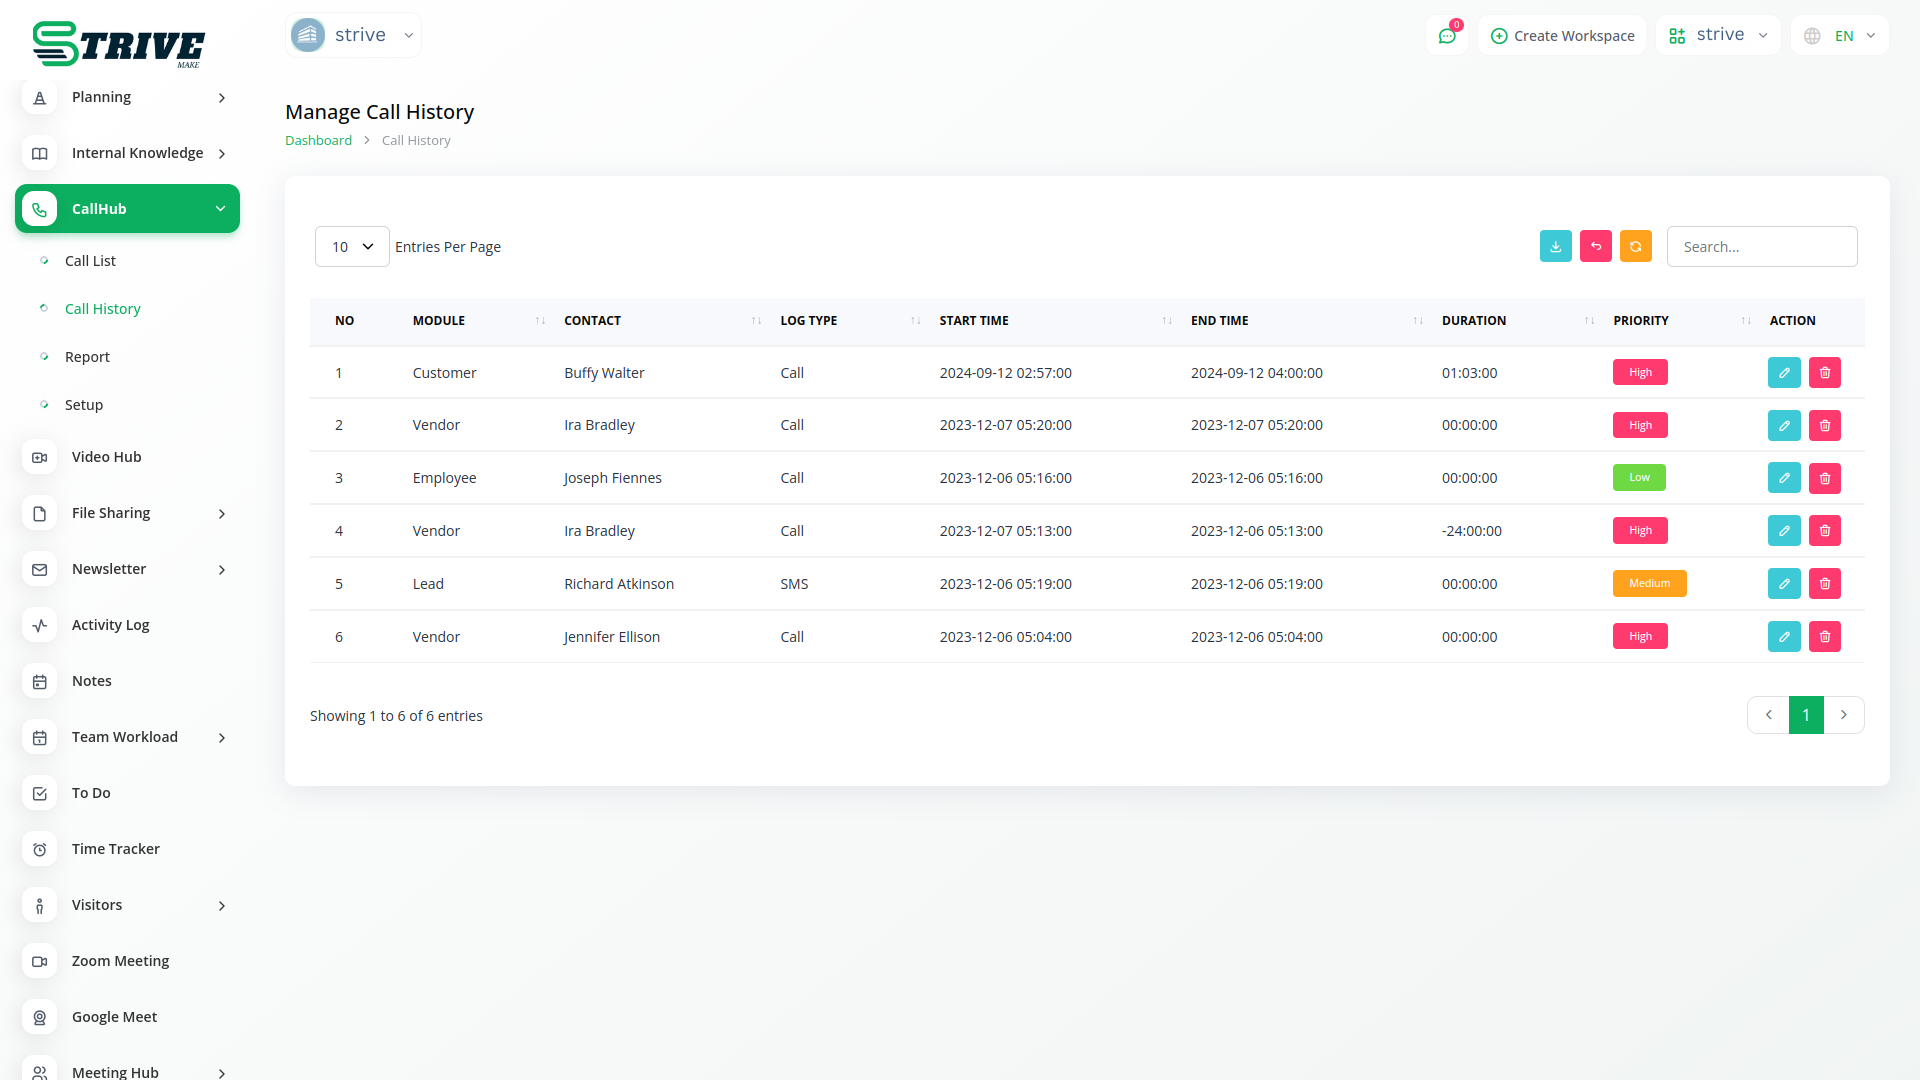Viewport: 1920px width, 1080px height.
Task: Click the orange refresh icon
Action: 1635,246
